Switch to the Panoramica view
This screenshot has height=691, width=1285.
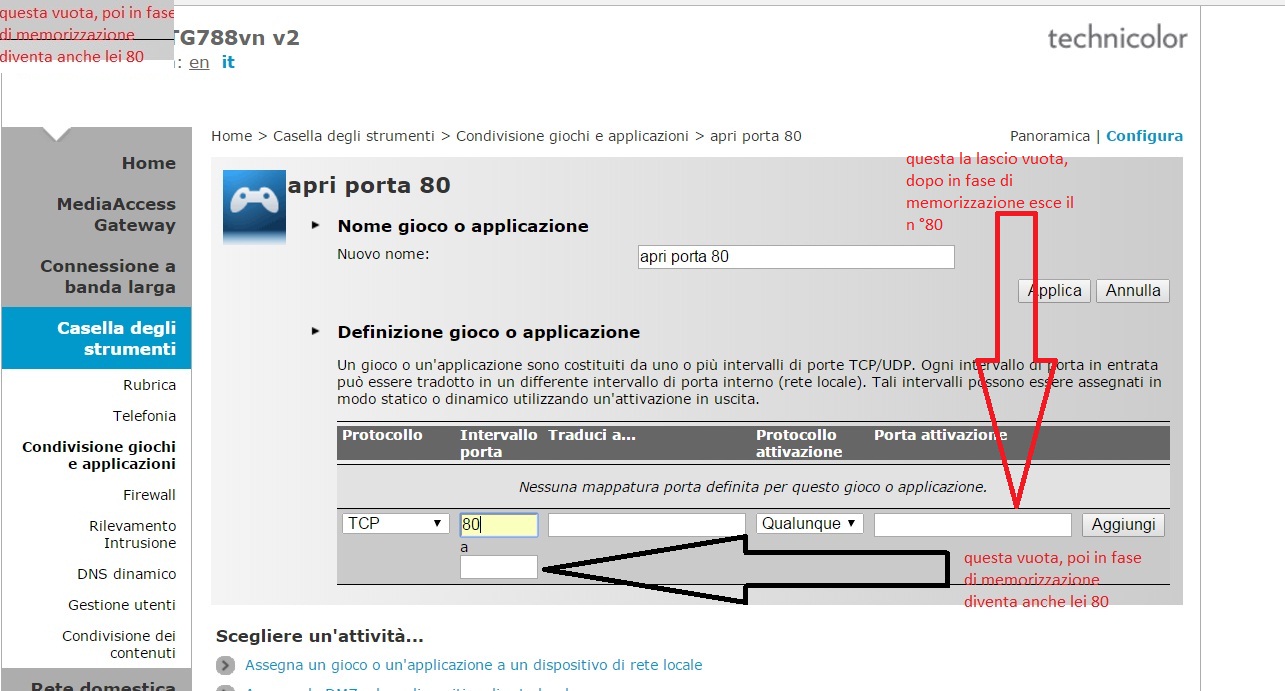pyautogui.click(x=1049, y=136)
